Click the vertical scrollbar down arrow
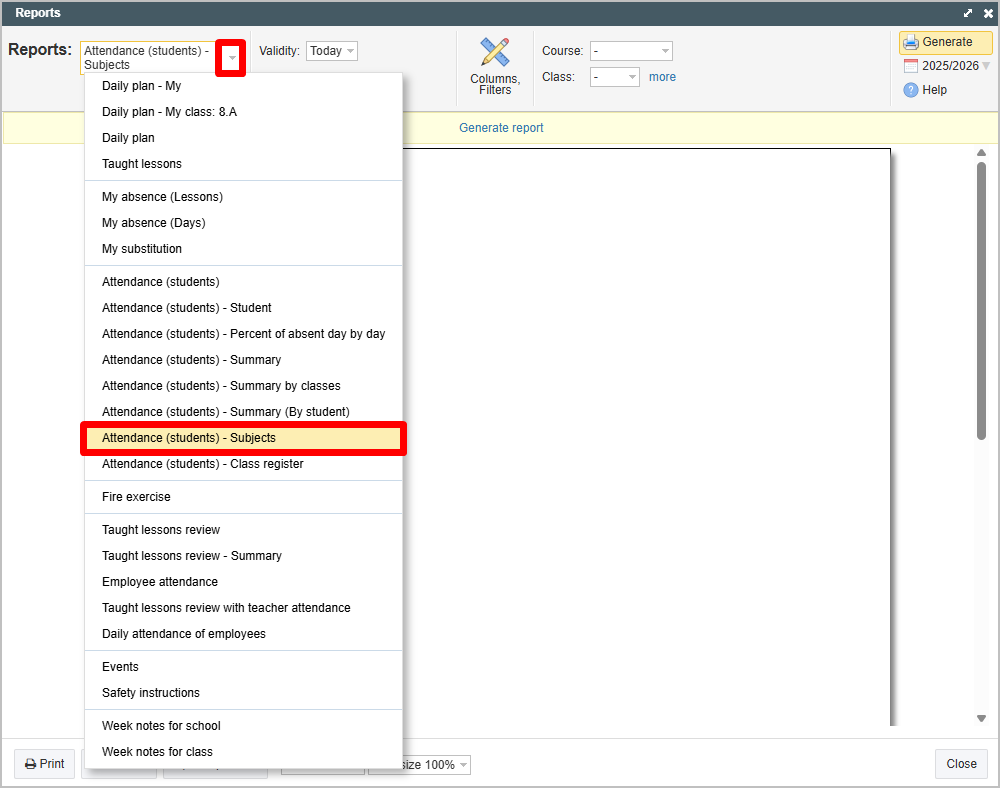The width and height of the screenshot is (1000, 788). click(x=981, y=718)
